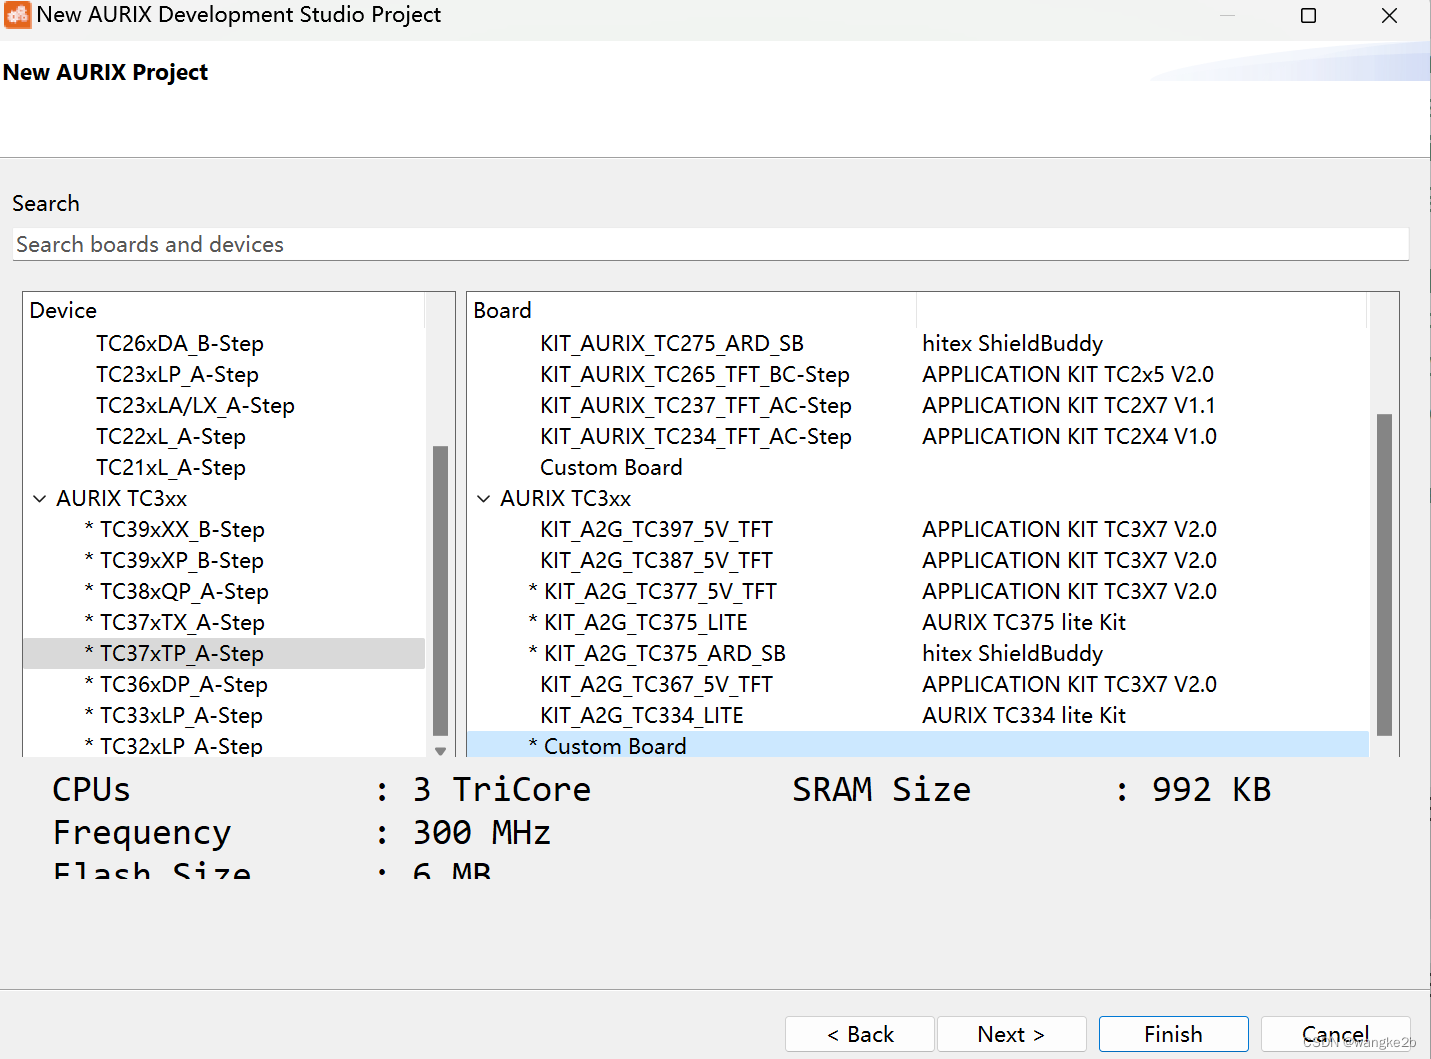
Task: Click the Board column header
Action: click(x=692, y=310)
